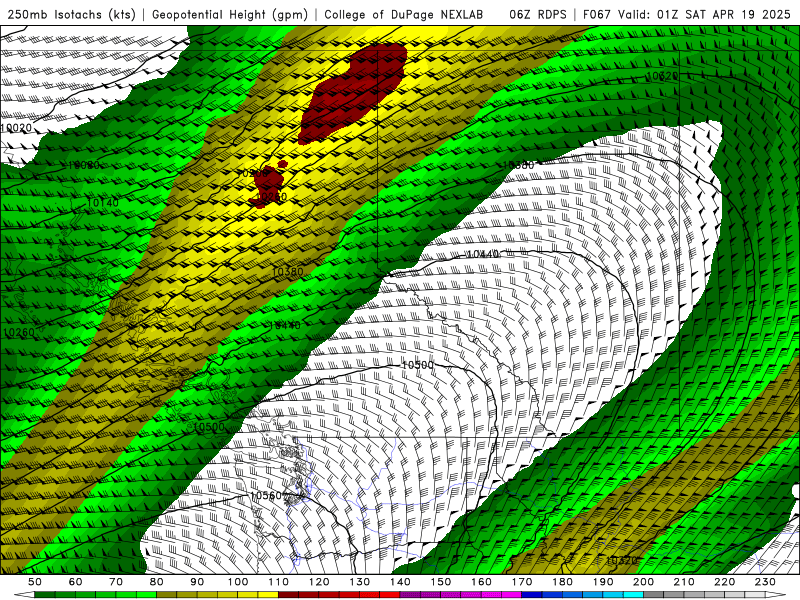Click the 50 value on the color scale
This screenshot has height=600, width=800.
pyautogui.click(x=35, y=582)
